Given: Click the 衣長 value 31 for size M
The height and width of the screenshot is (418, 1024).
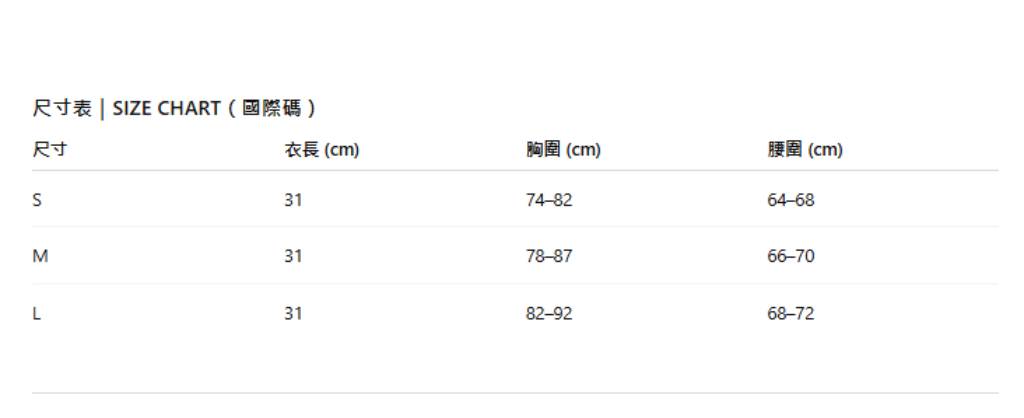Looking at the screenshot, I should (293, 256).
